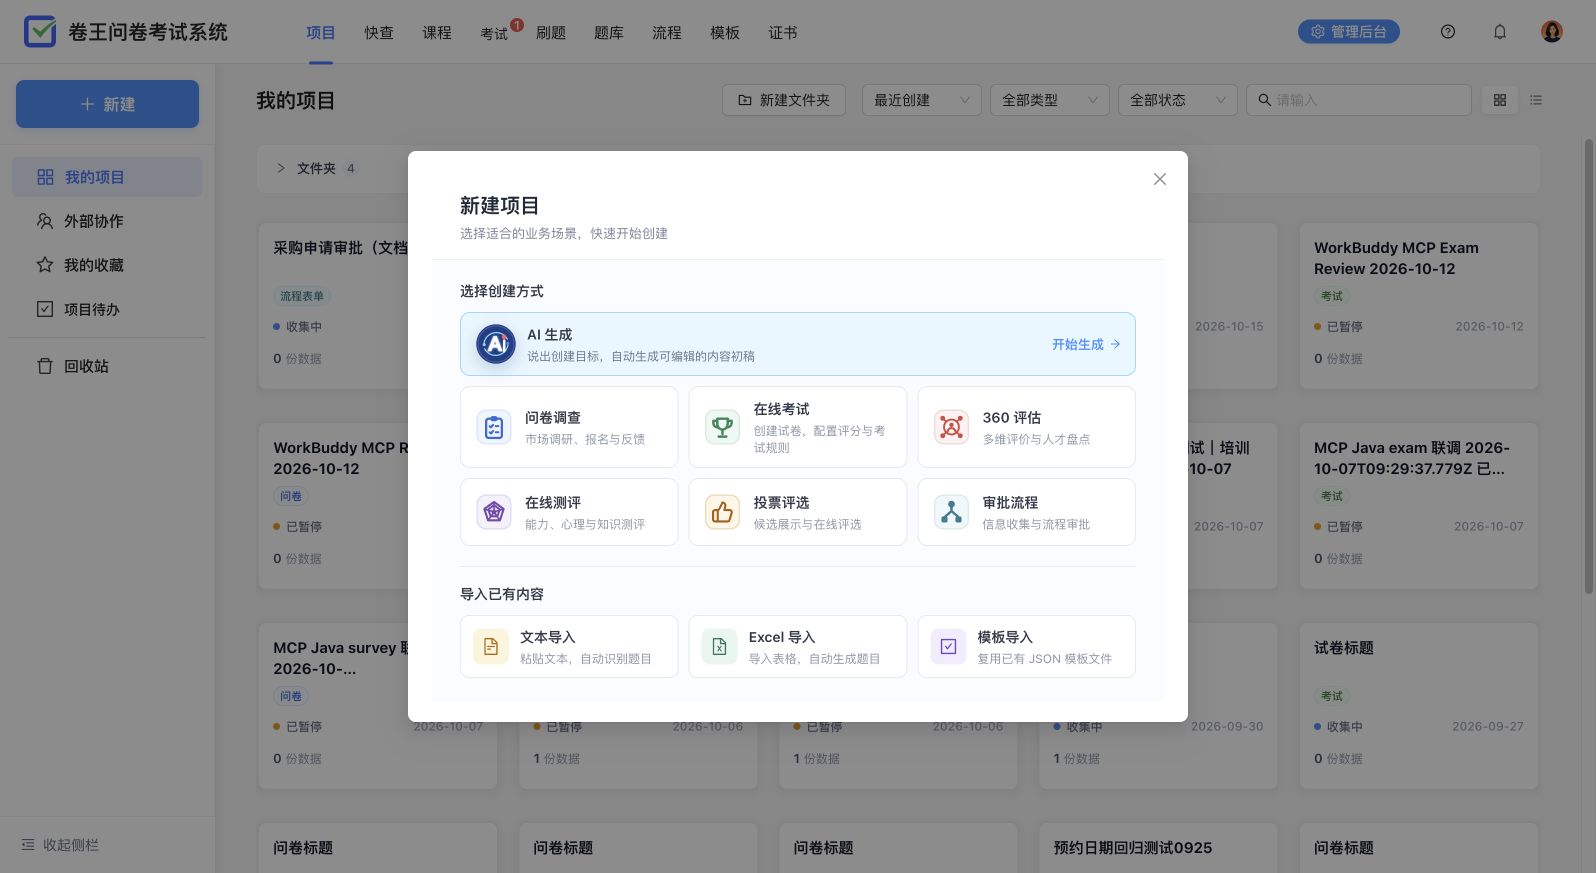
Task: Click the project search input field
Action: [1359, 100]
